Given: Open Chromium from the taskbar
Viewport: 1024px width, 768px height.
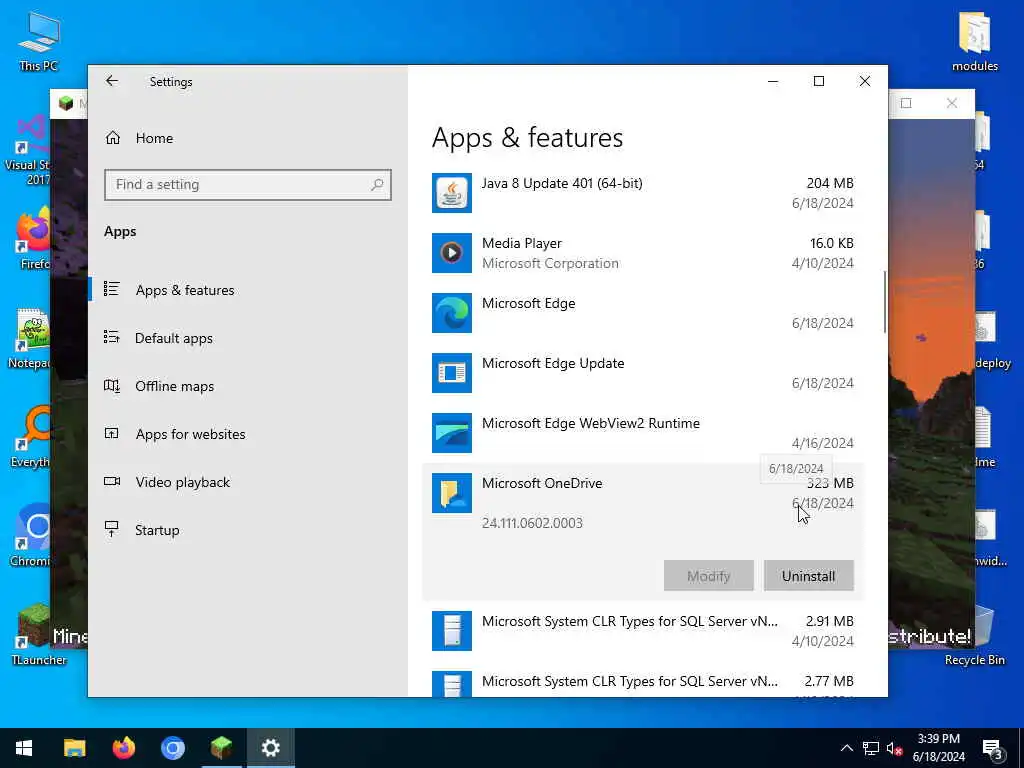Looking at the screenshot, I should pos(172,748).
